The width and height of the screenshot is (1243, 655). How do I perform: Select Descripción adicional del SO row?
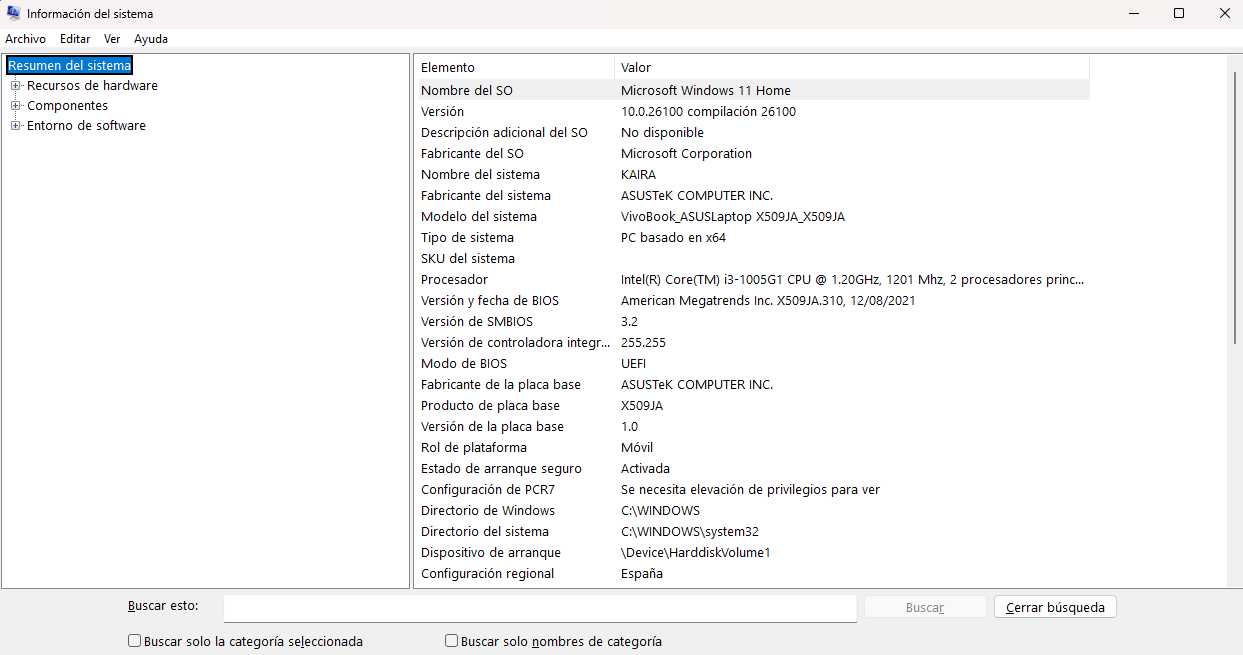pyautogui.click(x=752, y=132)
